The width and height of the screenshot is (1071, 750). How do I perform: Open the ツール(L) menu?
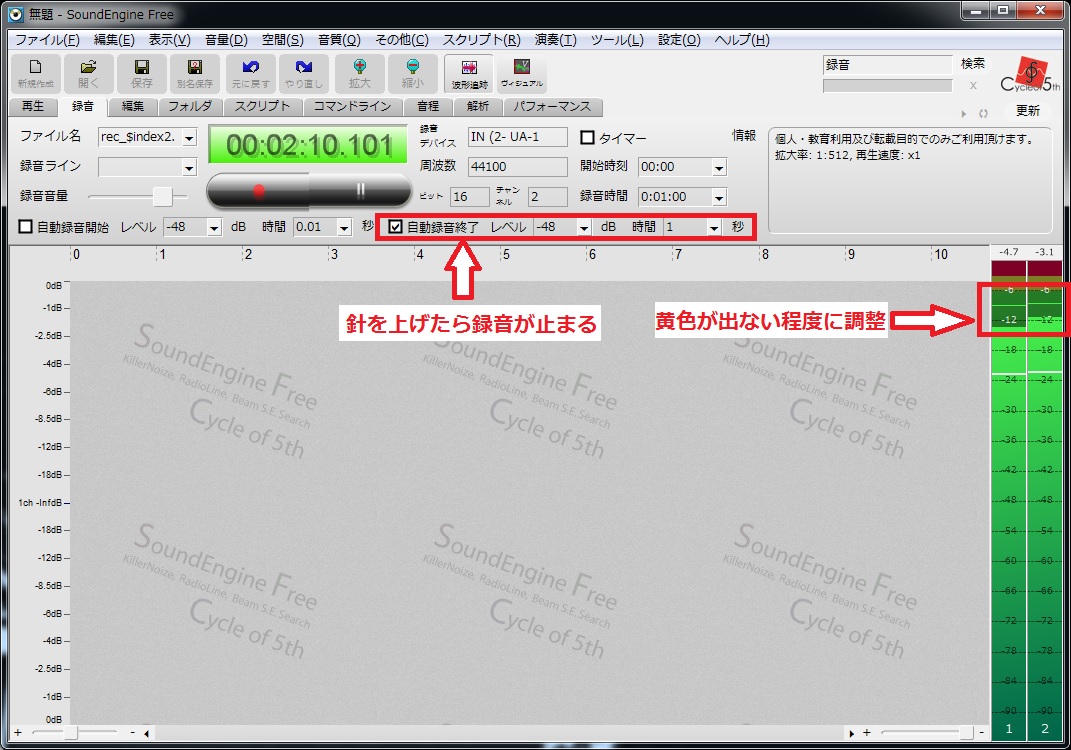[617, 40]
